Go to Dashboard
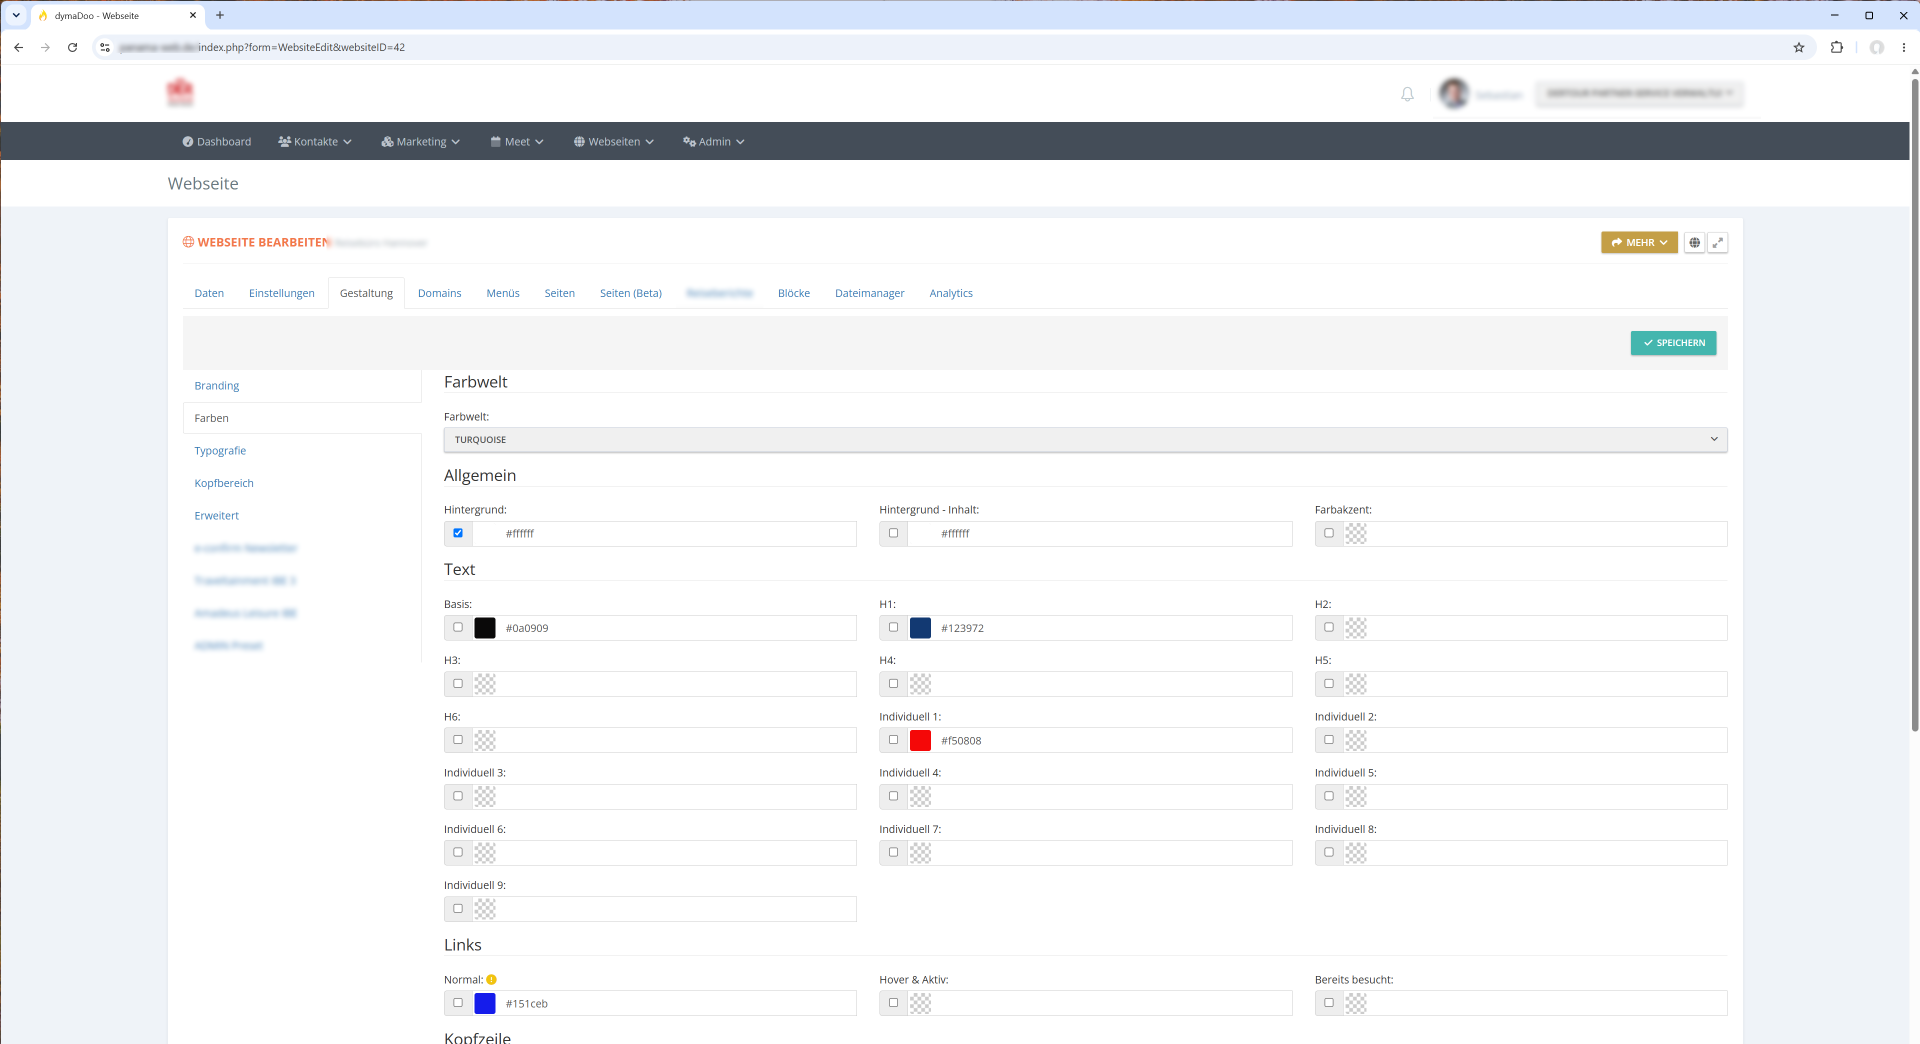 point(217,142)
